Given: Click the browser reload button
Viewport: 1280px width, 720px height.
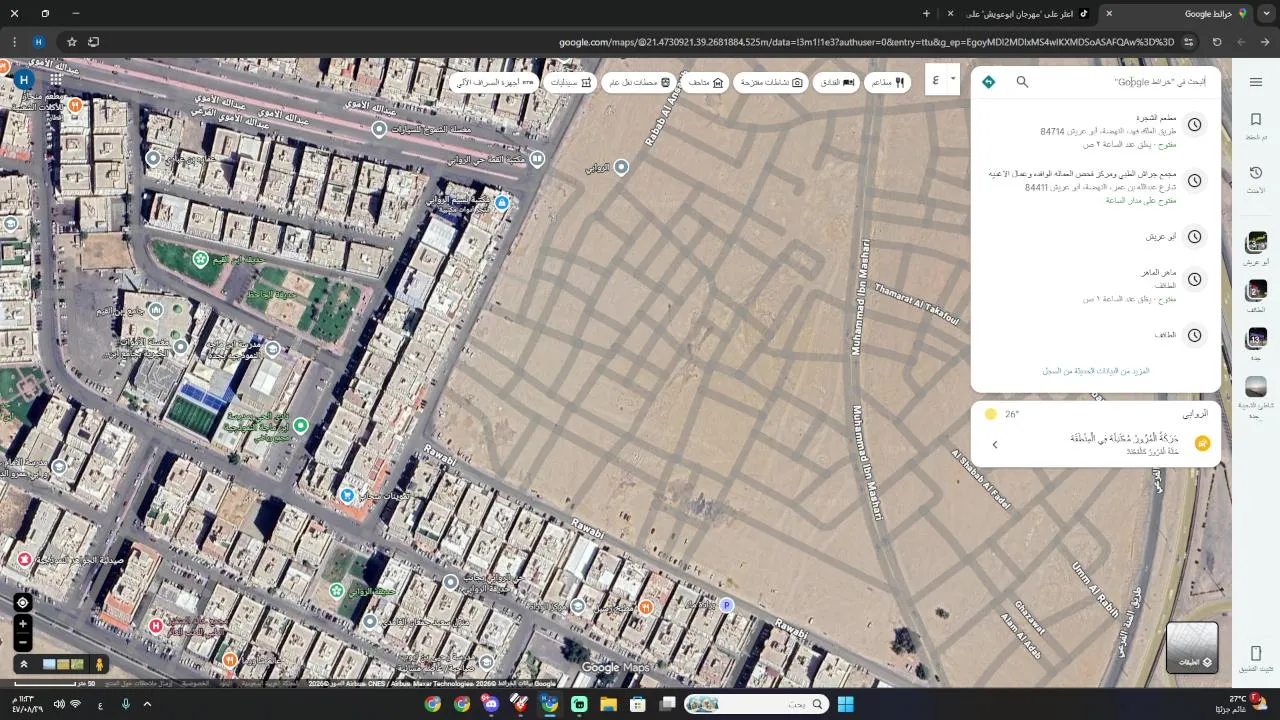Looking at the screenshot, I should [1217, 42].
